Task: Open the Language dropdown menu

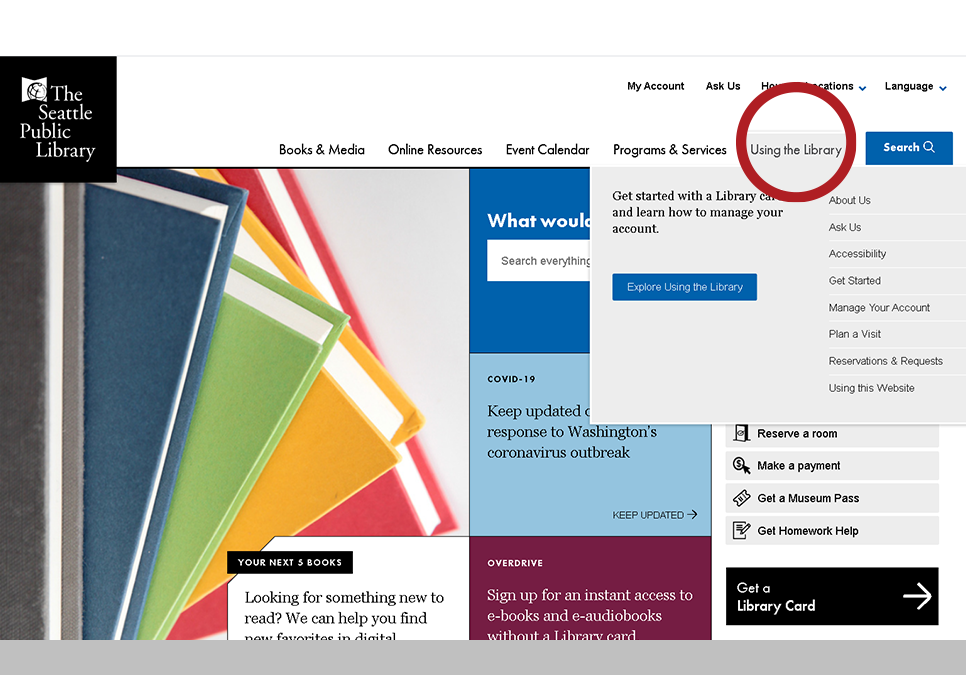Action: coord(913,86)
